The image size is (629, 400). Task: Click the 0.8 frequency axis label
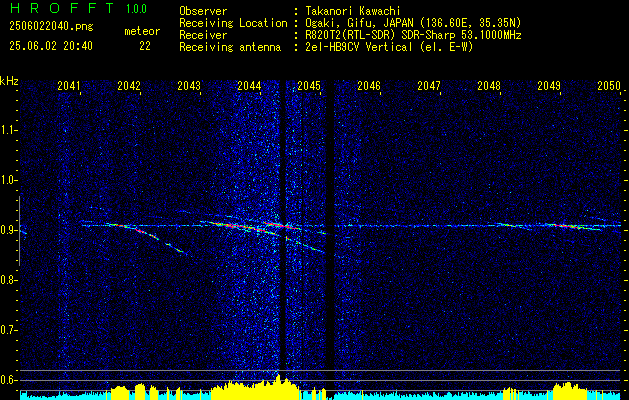[8, 280]
